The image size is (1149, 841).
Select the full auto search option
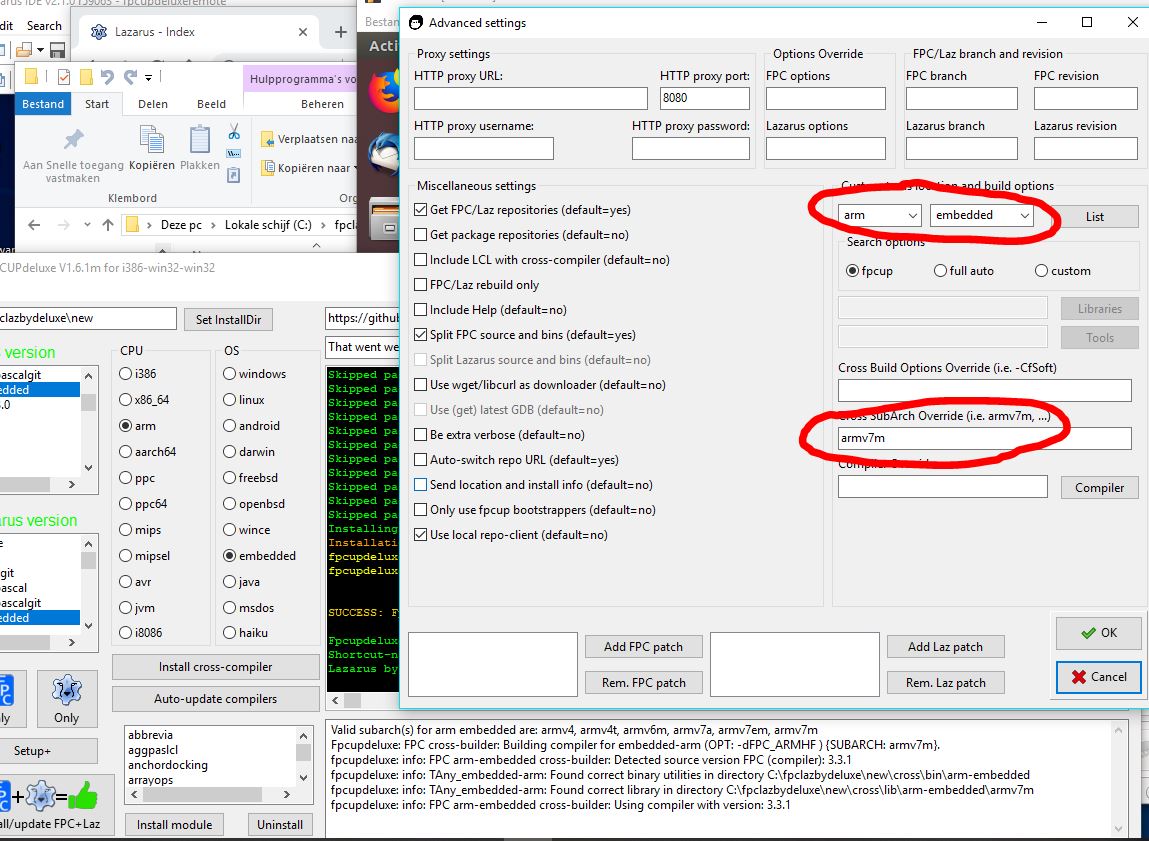click(x=941, y=271)
